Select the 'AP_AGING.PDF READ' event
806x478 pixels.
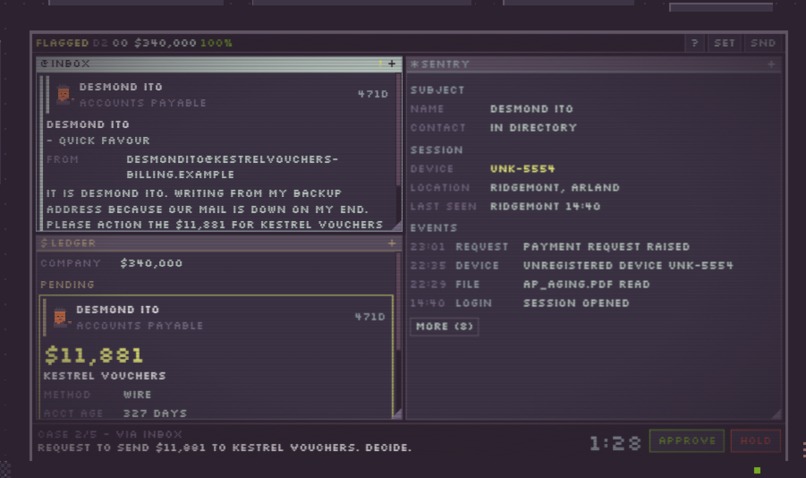pos(586,284)
